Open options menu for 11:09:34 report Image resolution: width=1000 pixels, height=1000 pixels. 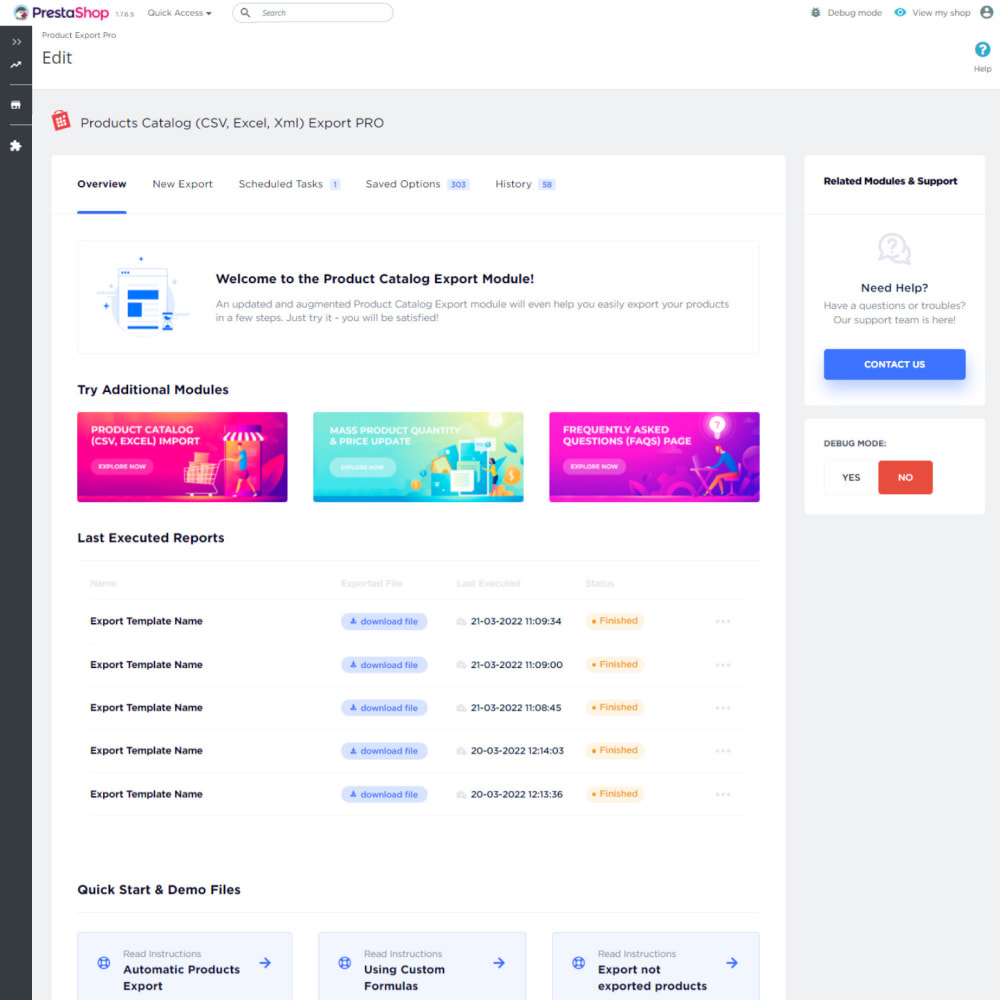point(723,621)
